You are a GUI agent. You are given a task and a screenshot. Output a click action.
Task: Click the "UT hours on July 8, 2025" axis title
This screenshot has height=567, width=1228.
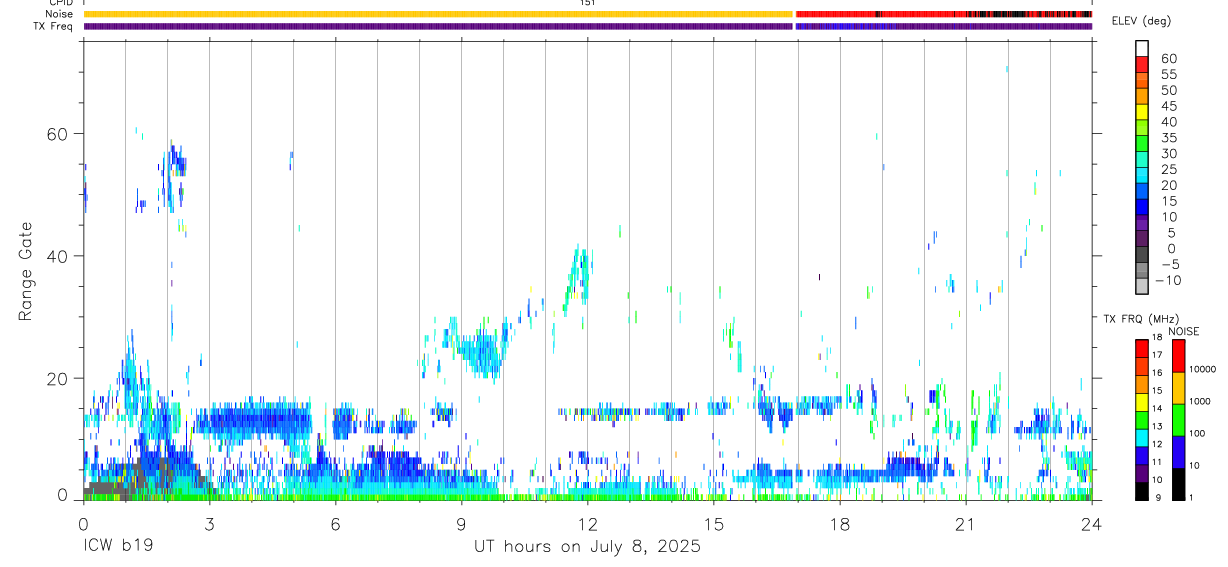click(x=587, y=547)
